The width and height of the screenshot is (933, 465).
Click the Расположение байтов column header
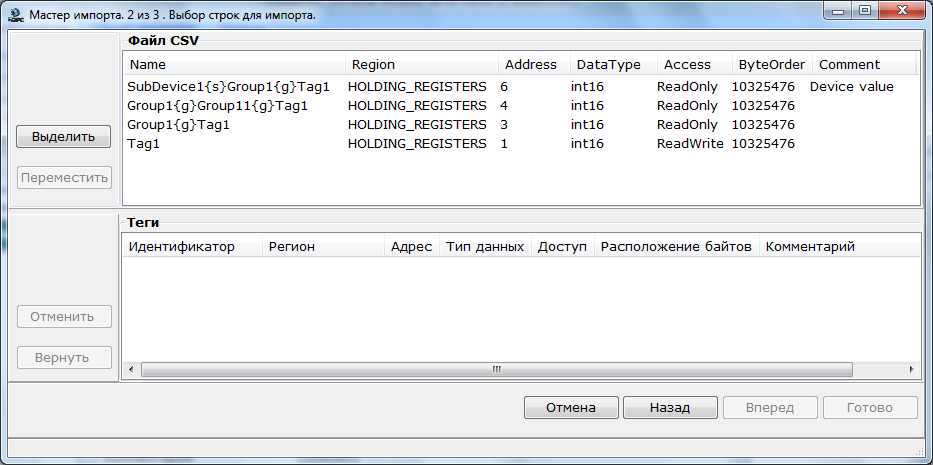click(677, 246)
